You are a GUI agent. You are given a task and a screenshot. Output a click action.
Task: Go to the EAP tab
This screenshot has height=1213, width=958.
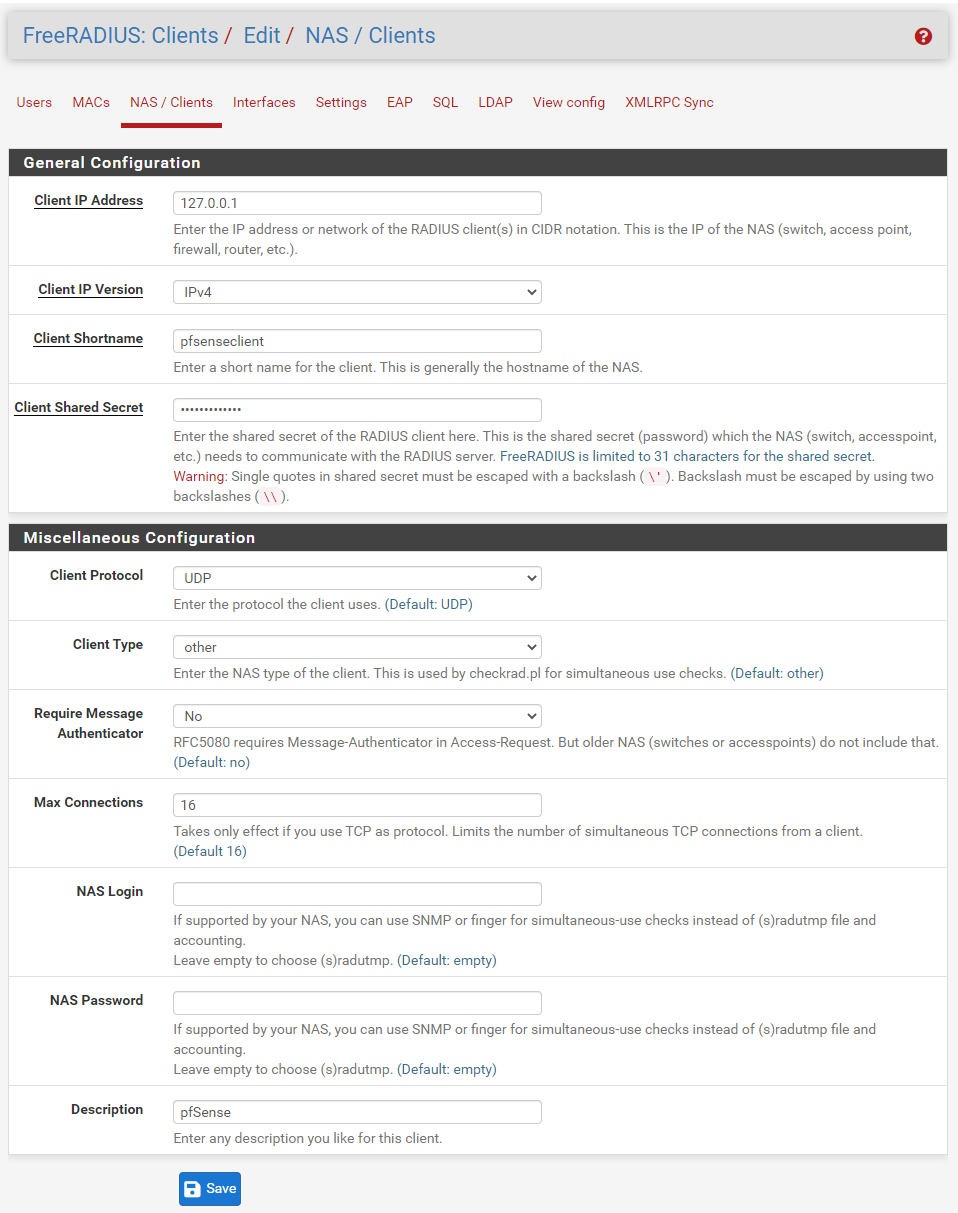point(400,102)
